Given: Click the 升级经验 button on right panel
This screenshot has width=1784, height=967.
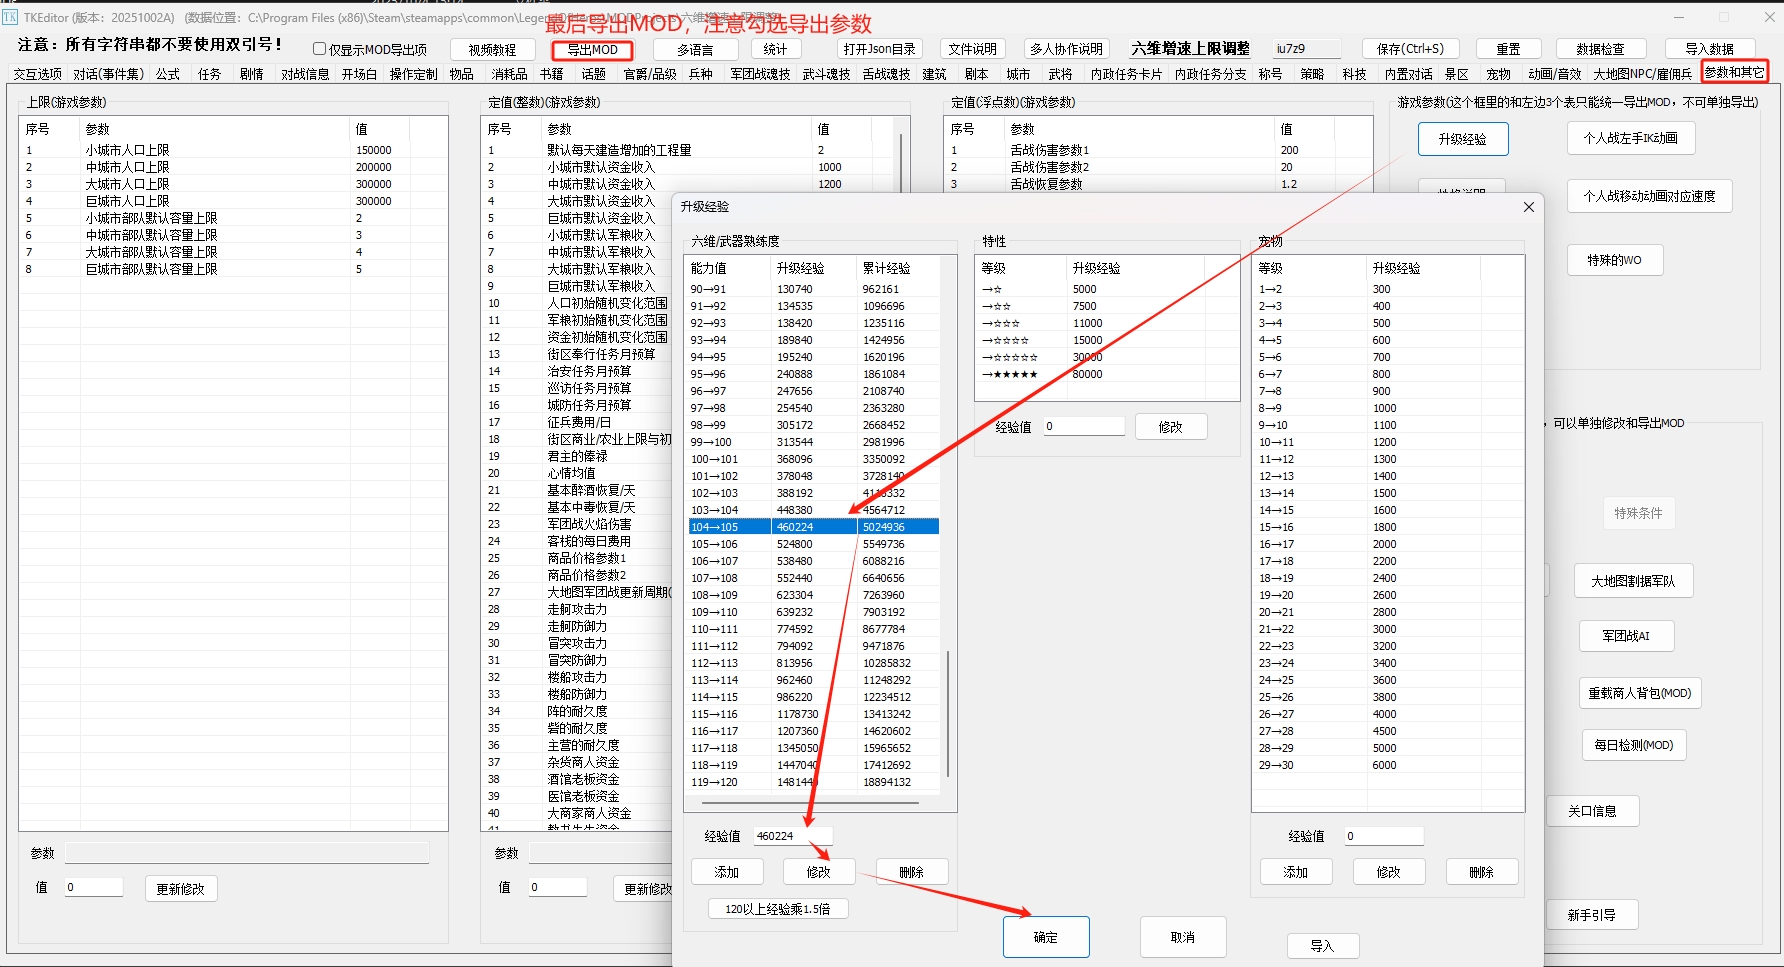Looking at the screenshot, I should click(x=1463, y=139).
